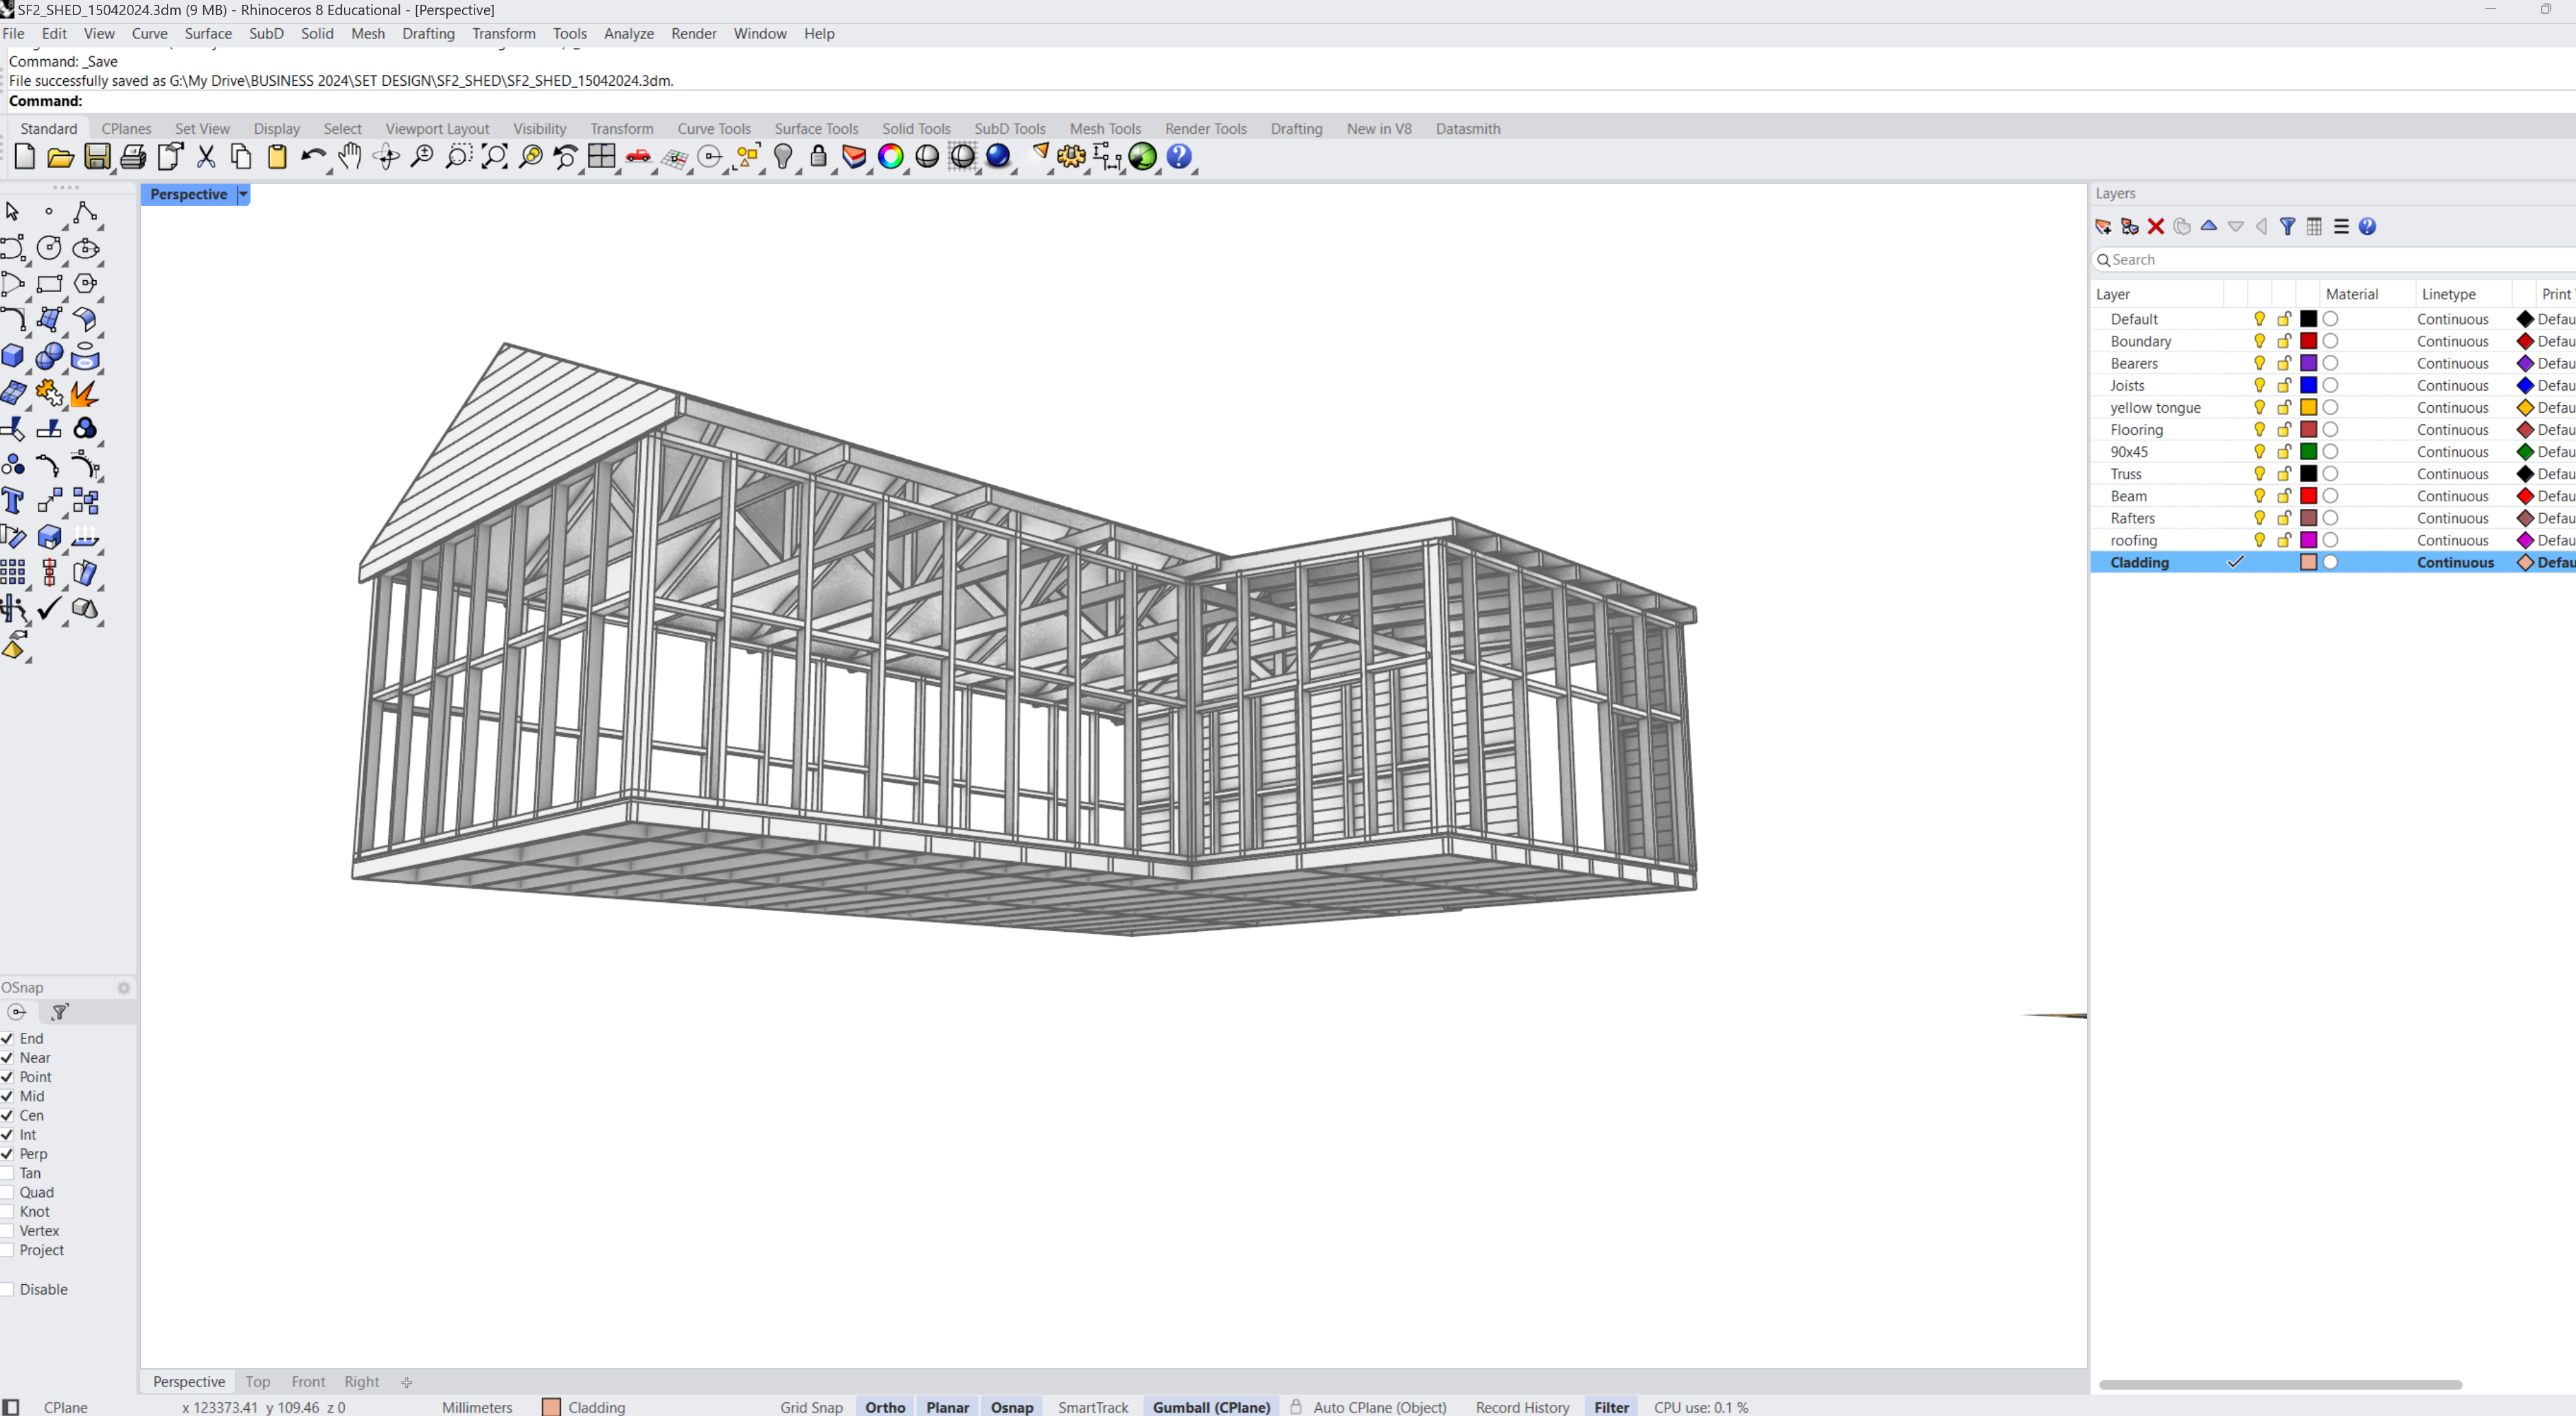Switch to the Solid Tools toolbar tab

click(x=915, y=128)
